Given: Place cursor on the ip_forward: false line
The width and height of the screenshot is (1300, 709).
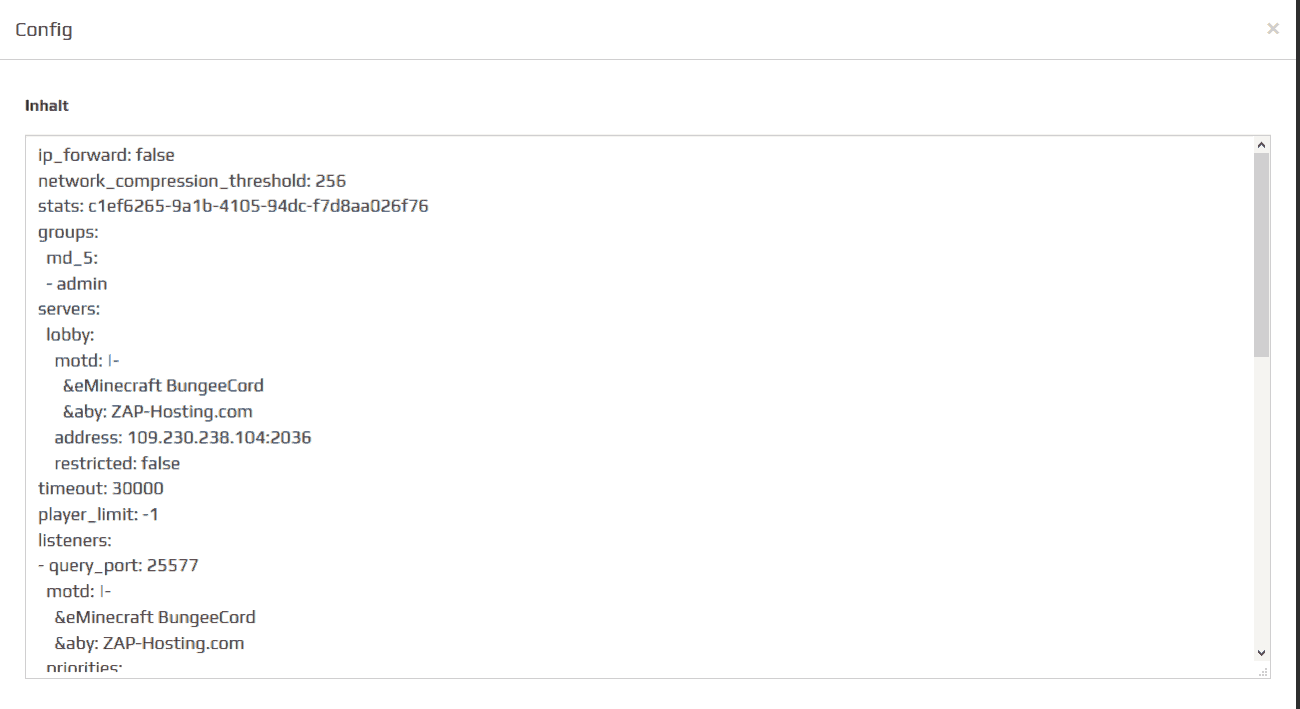Looking at the screenshot, I should pyautogui.click(x=106, y=155).
